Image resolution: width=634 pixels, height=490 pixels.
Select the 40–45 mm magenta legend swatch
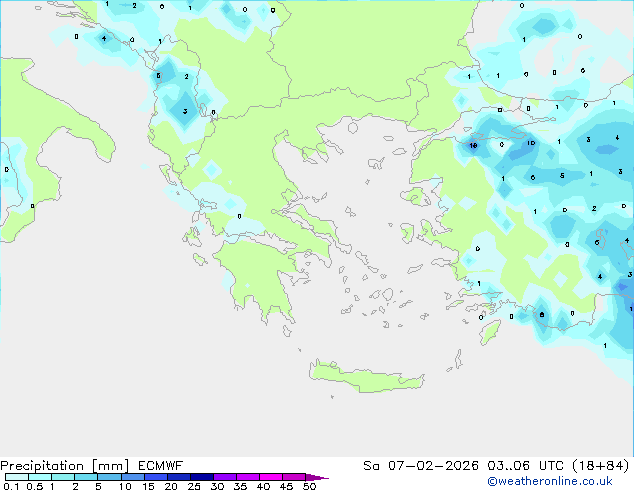point(271,477)
